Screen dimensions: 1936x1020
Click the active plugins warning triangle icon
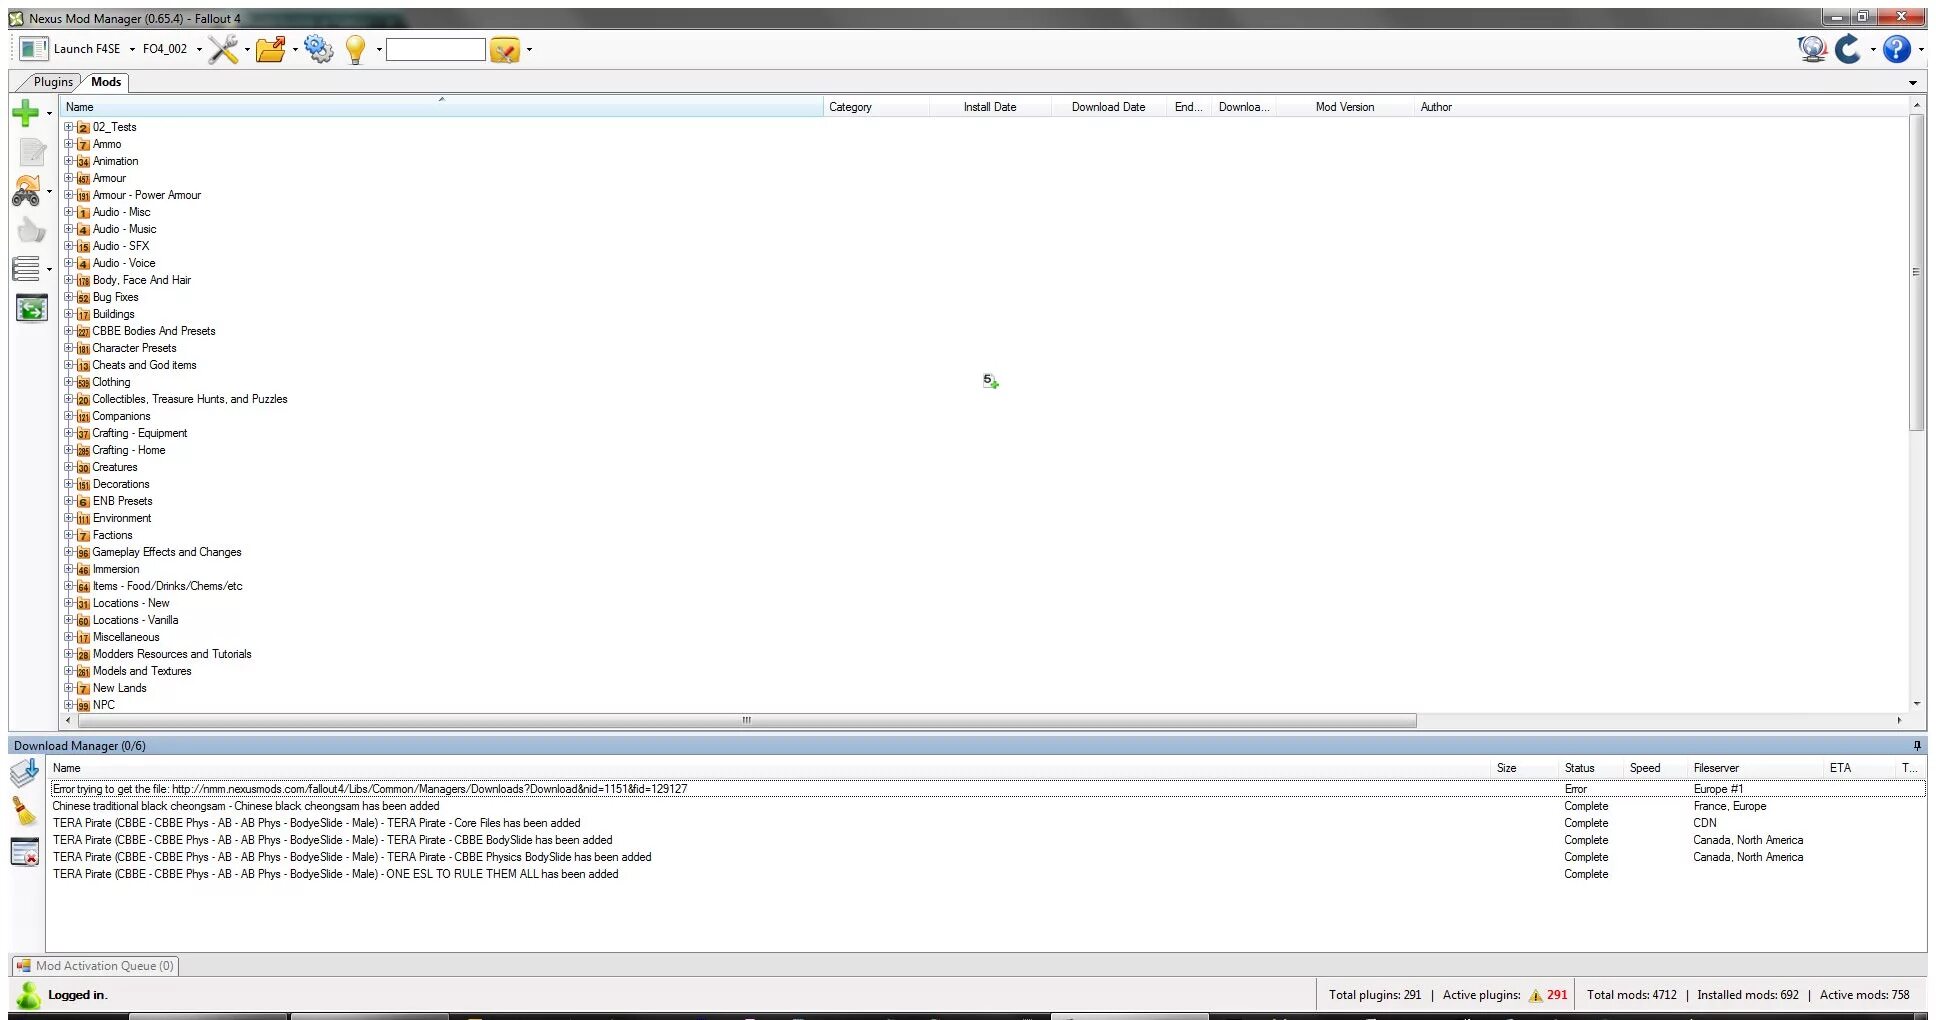[x=1535, y=995]
